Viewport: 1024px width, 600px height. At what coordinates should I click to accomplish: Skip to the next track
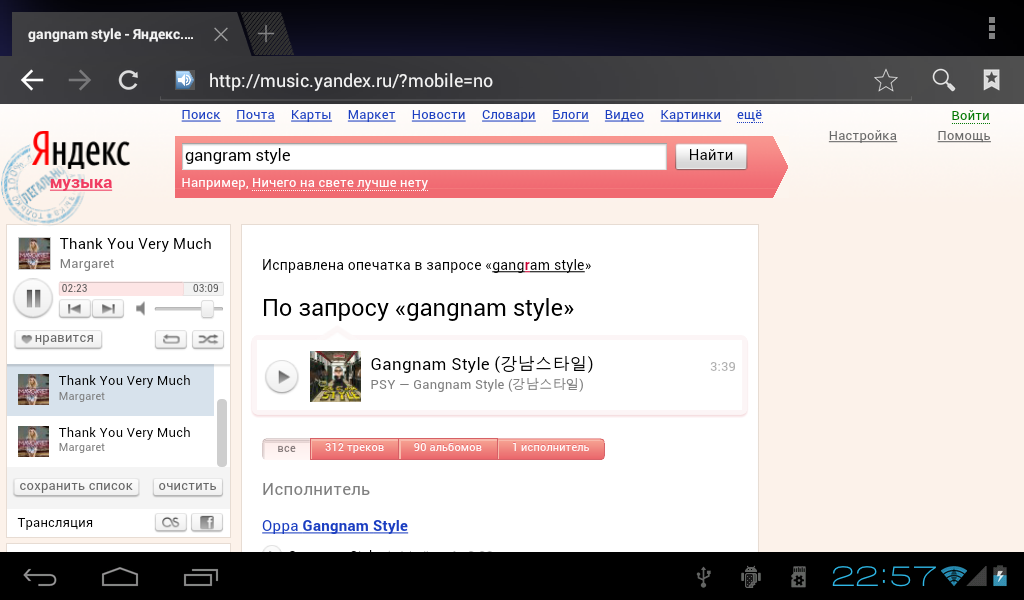pyautogui.click(x=108, y=309)
